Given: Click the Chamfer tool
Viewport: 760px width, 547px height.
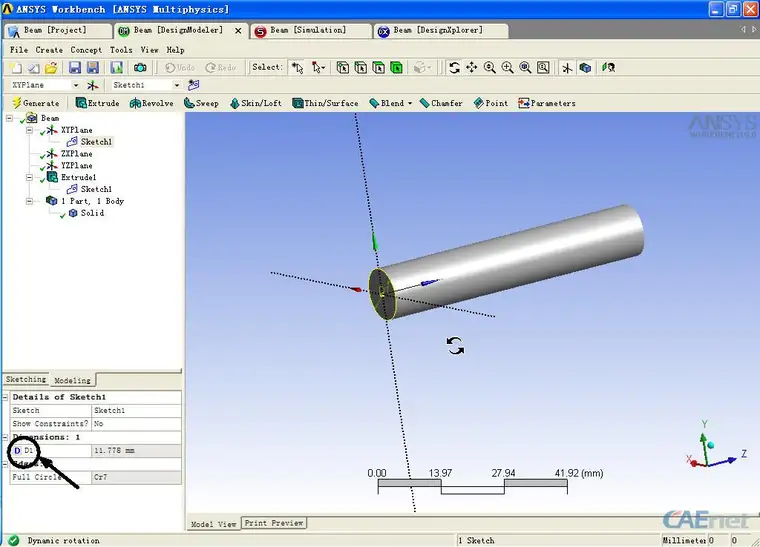Looking at the screenshot, I should [441, 103].
